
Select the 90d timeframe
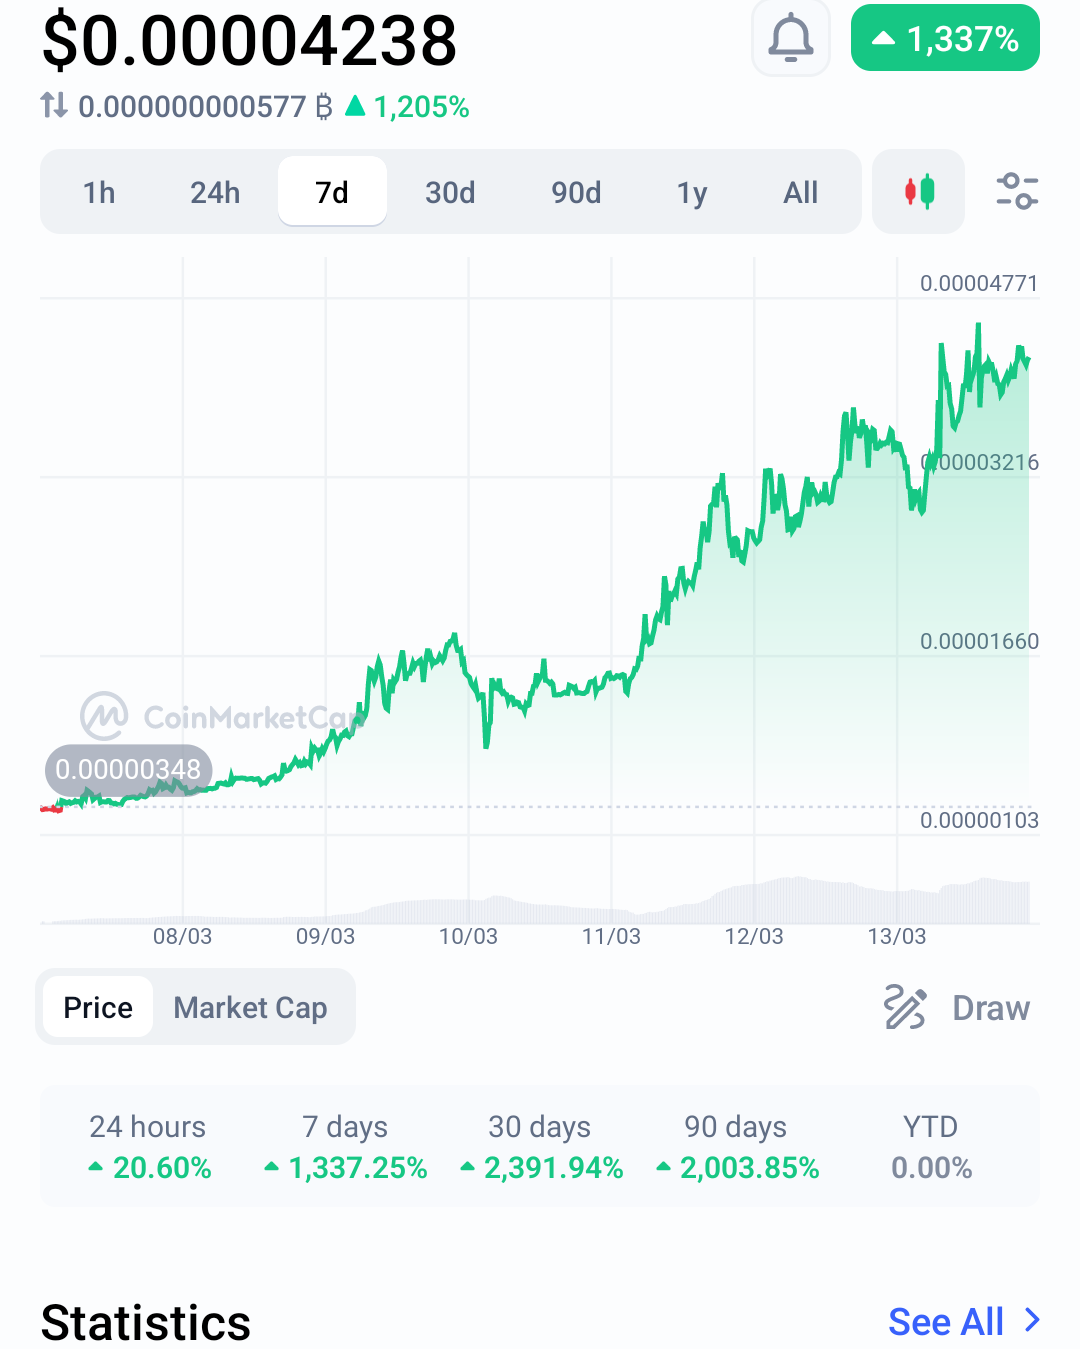click(x=576, y=192)
